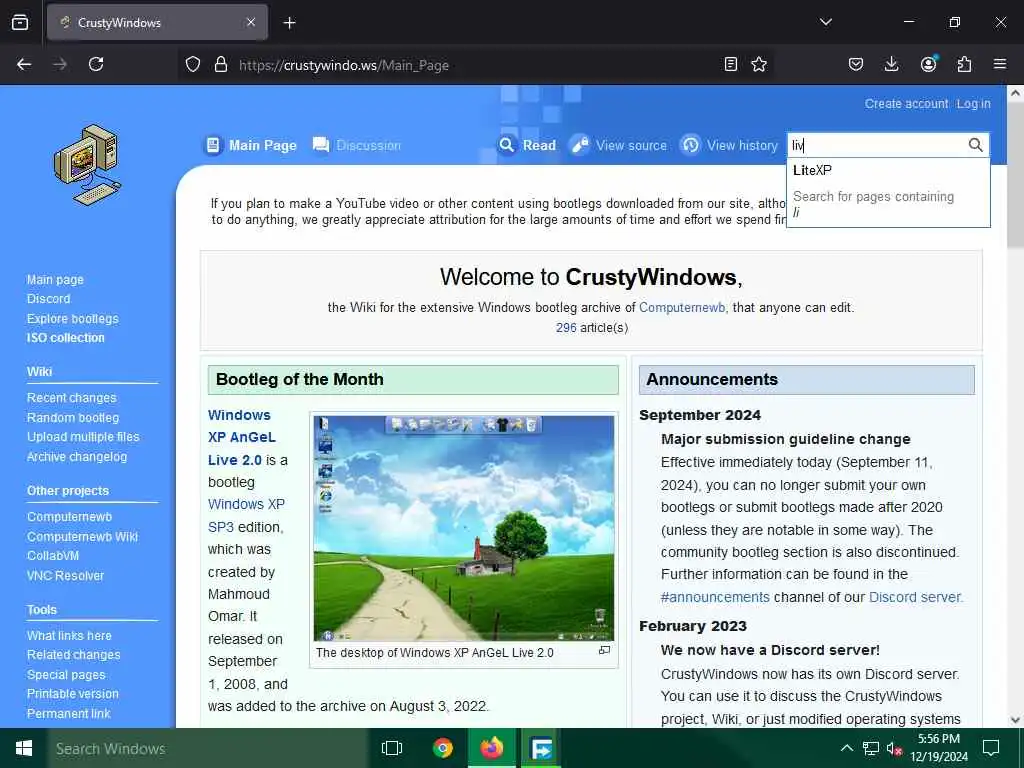The height and width of the screenshot is (768, 1024).
Task: Open Windows XP SP3 link
Action: point(246,515)
